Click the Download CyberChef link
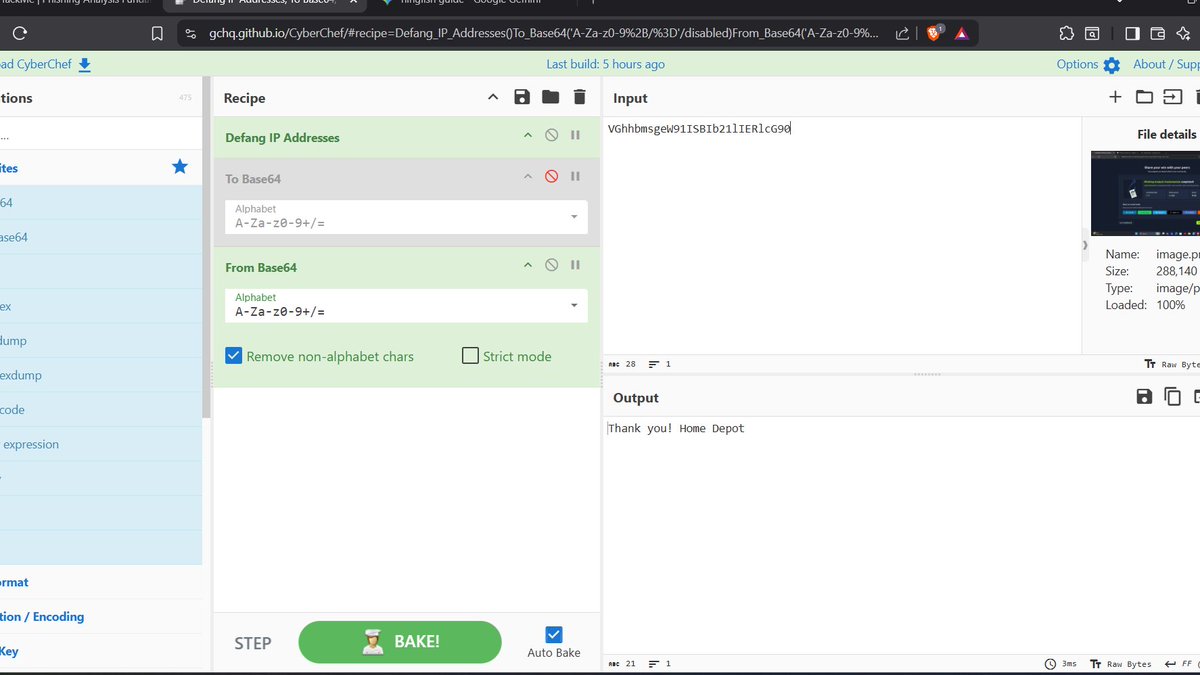The image size is (1200, 675). pos(45,64)
